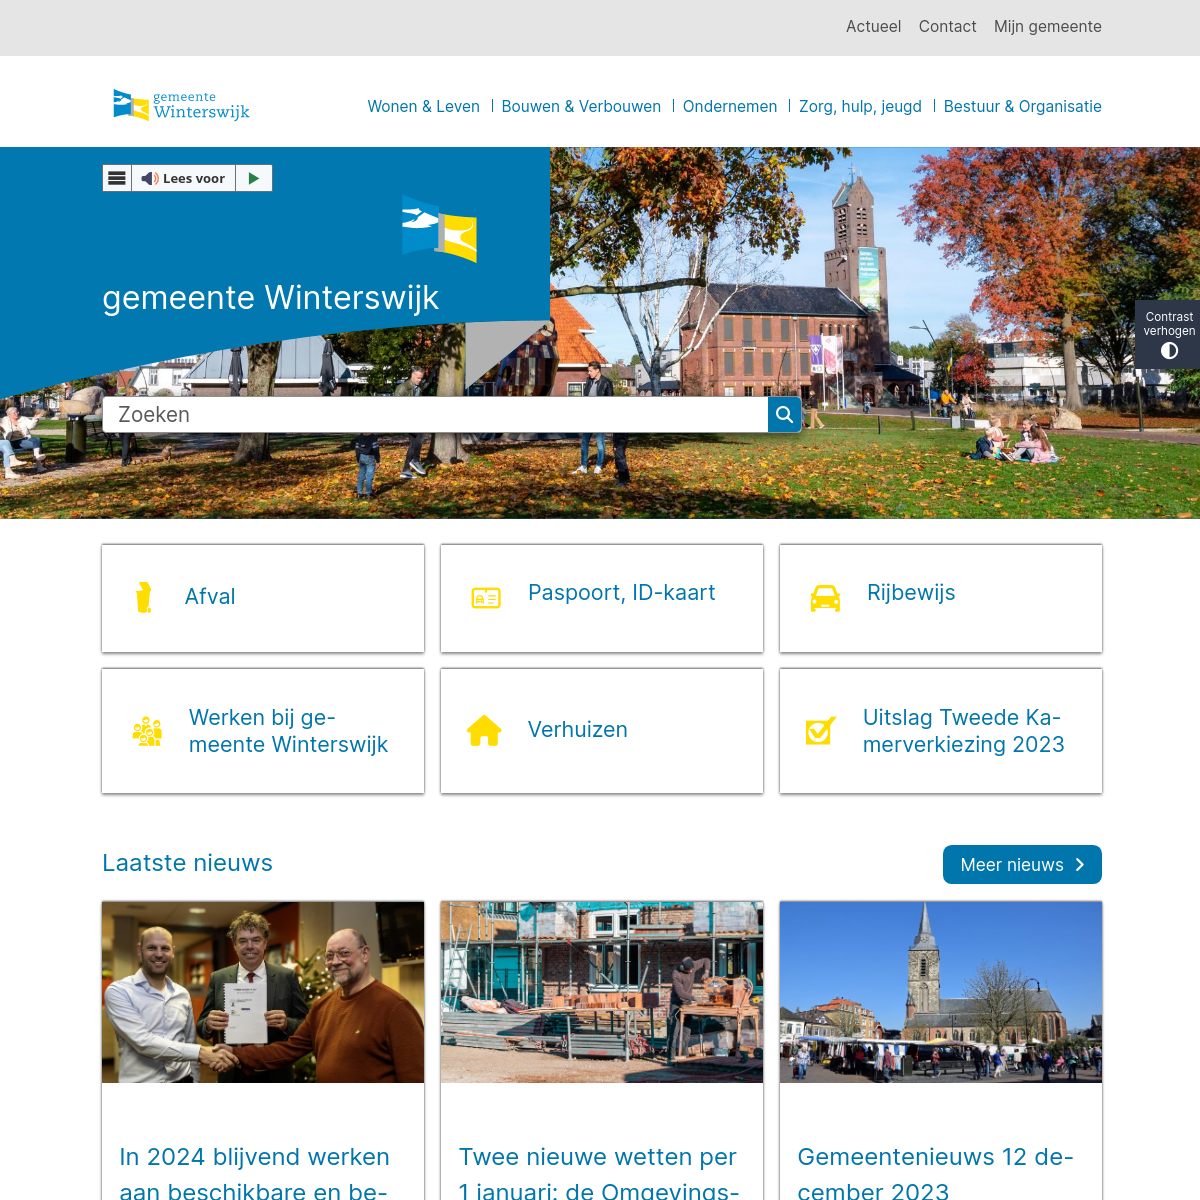Click the Verhuizen house icon
The height and width of the screenshot is (1200, 1200).
tap(484, 731)
